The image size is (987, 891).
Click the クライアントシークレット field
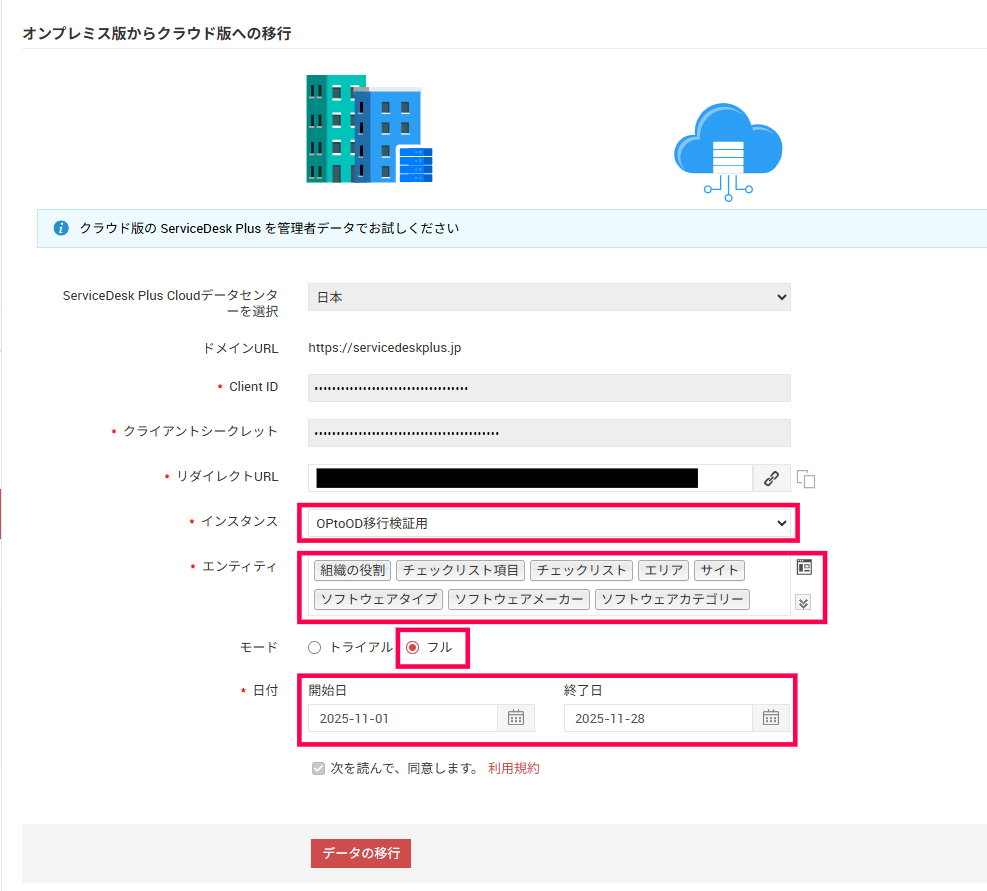(x=549, y=433)
